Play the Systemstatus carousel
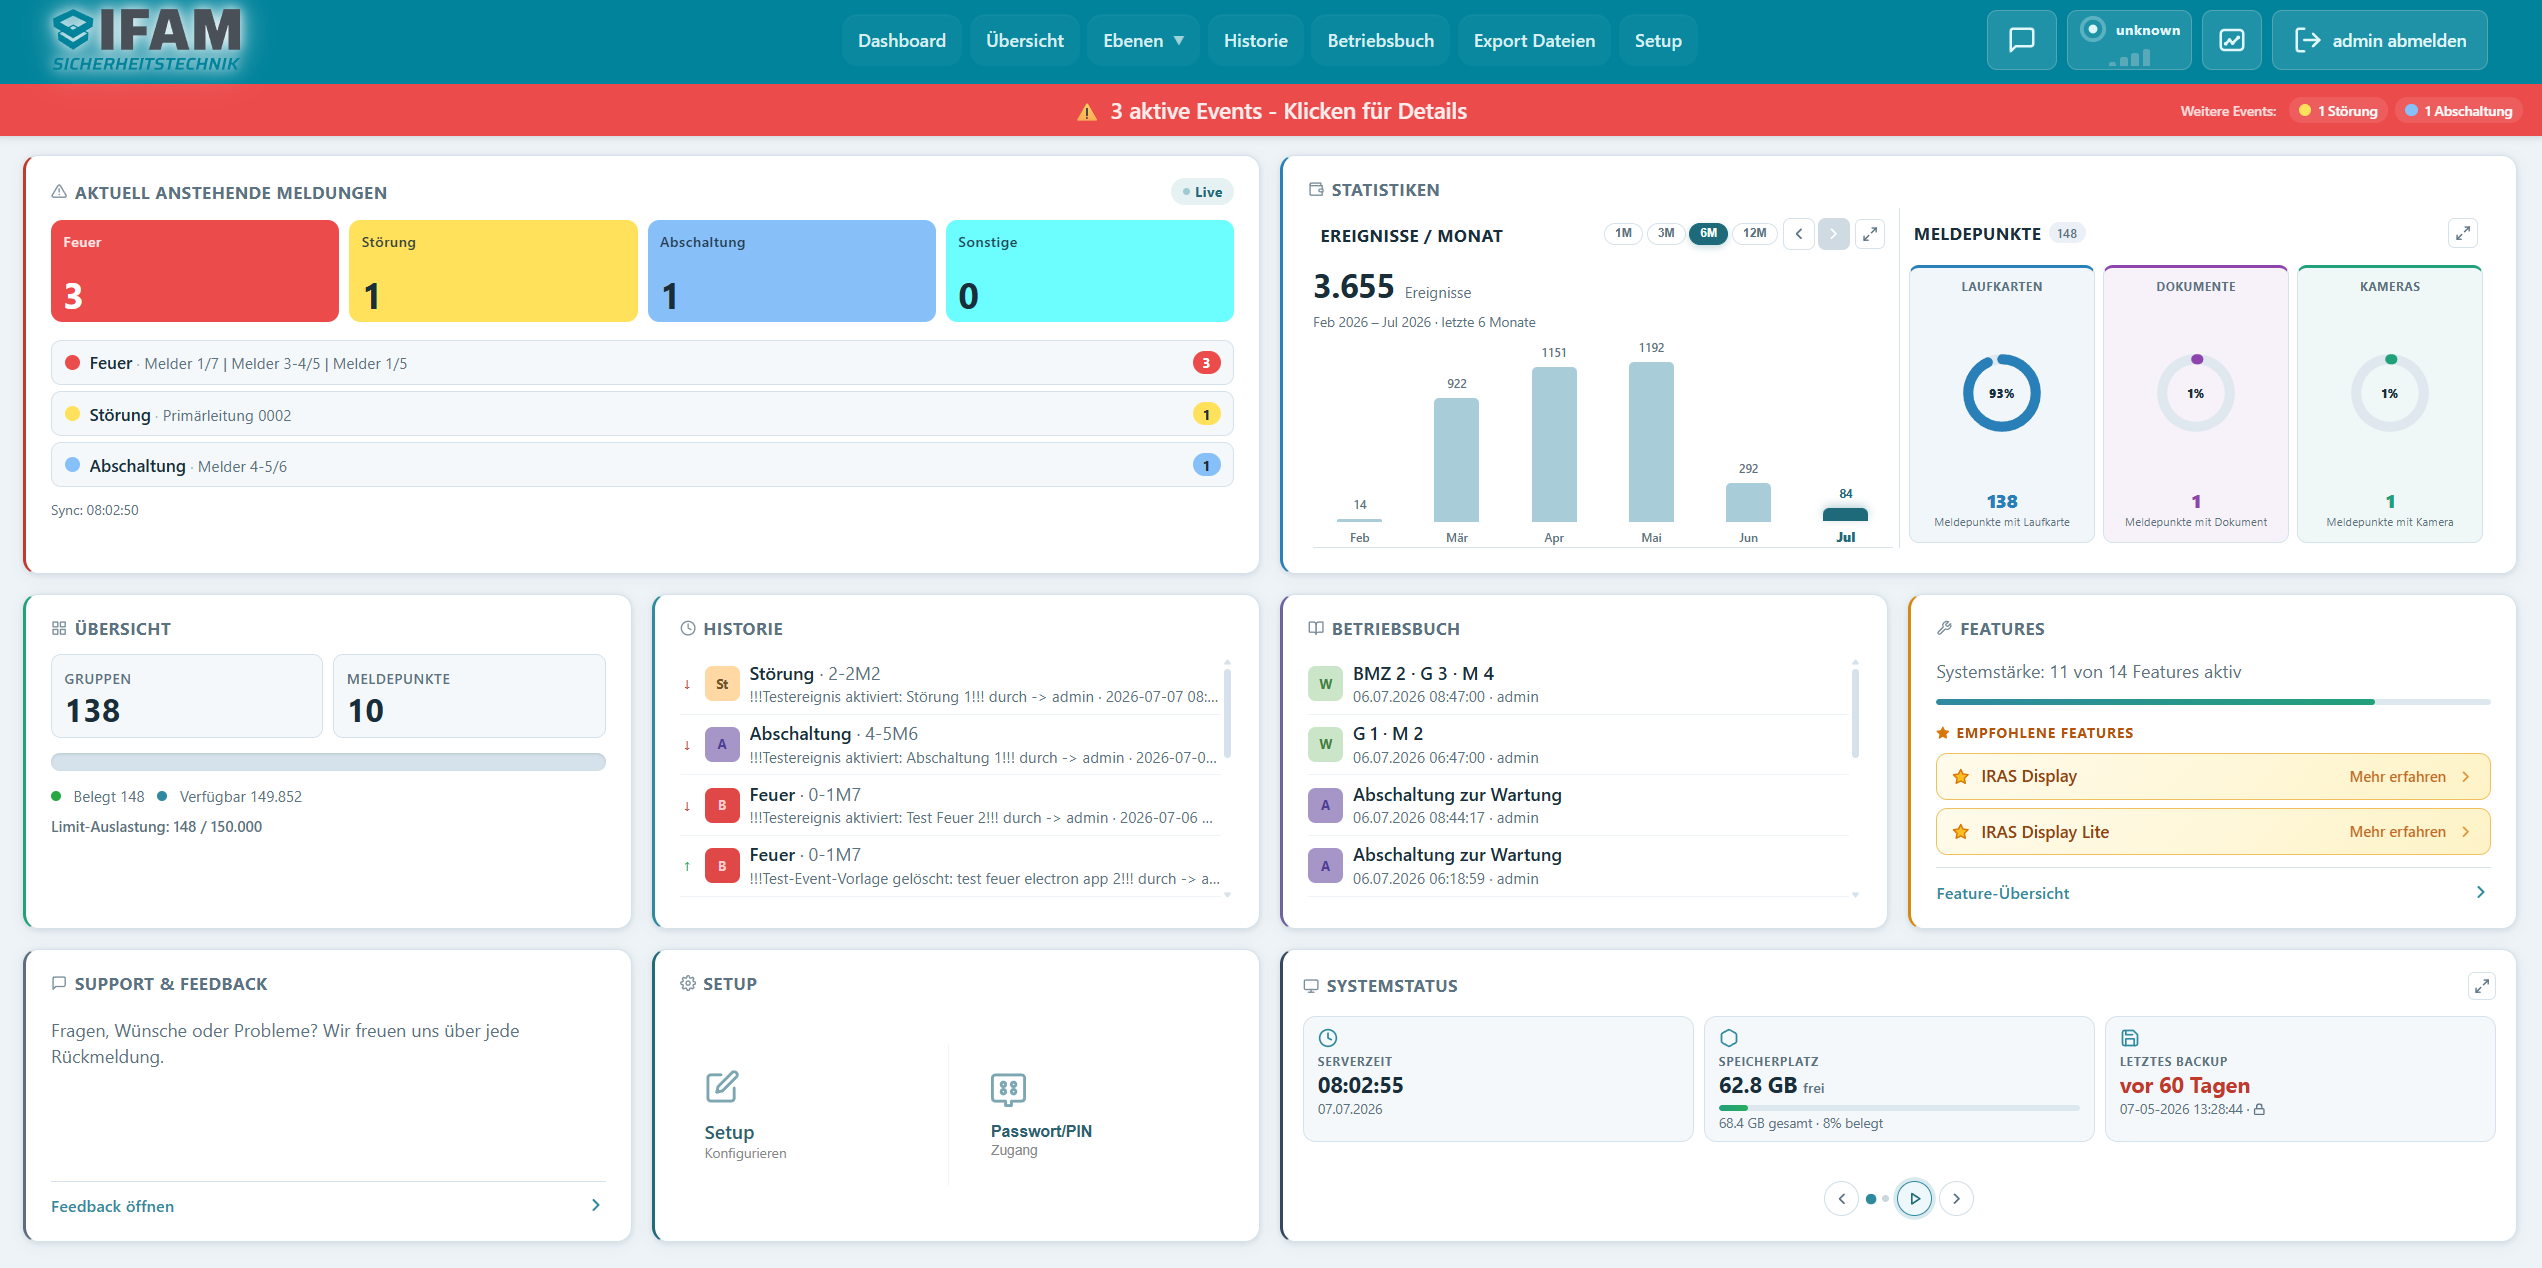 (1914, 1199)
